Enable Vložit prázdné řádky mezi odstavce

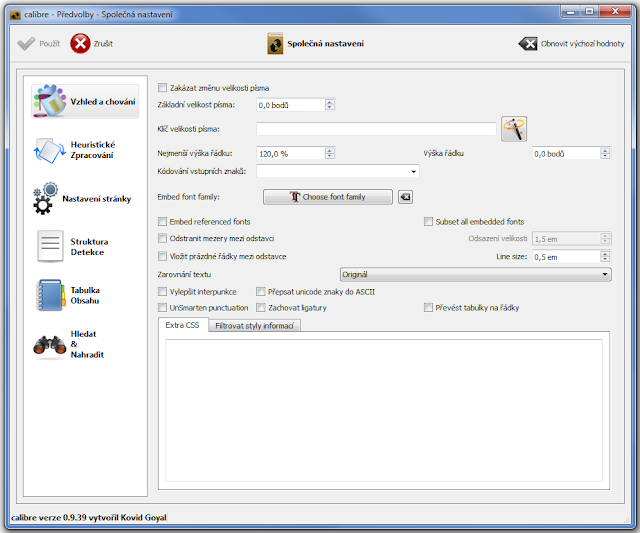(162, 256)
